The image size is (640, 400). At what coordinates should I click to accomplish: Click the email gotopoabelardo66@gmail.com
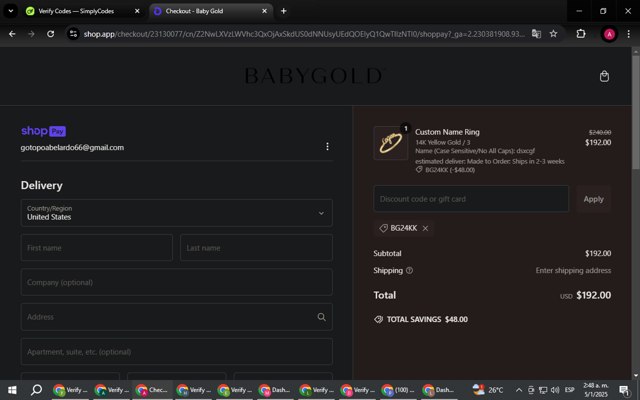click(x=72, y=147)
